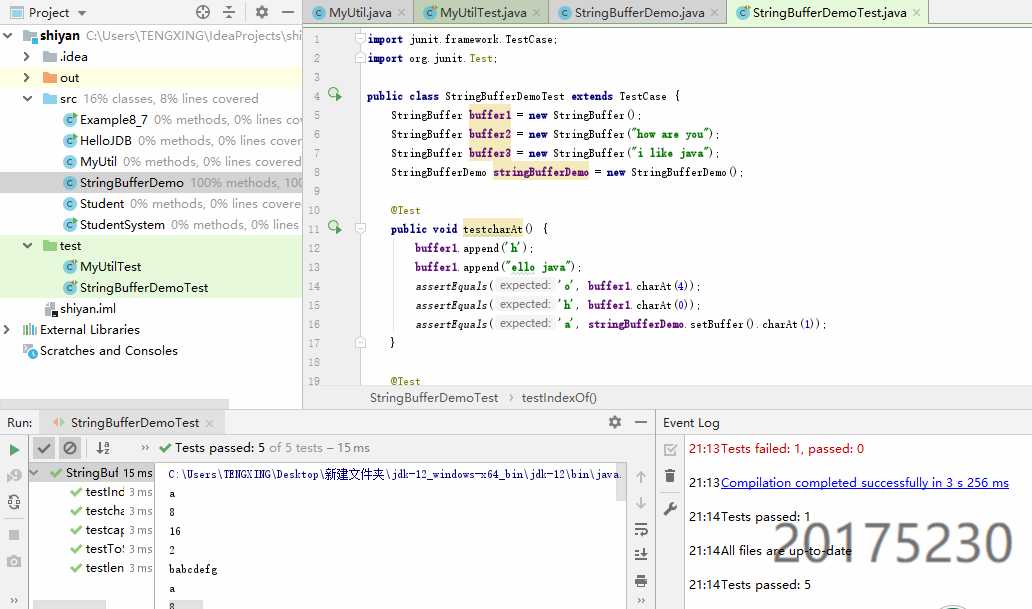
Task: Expand External Libraries node
Action: tap(7, 329)
